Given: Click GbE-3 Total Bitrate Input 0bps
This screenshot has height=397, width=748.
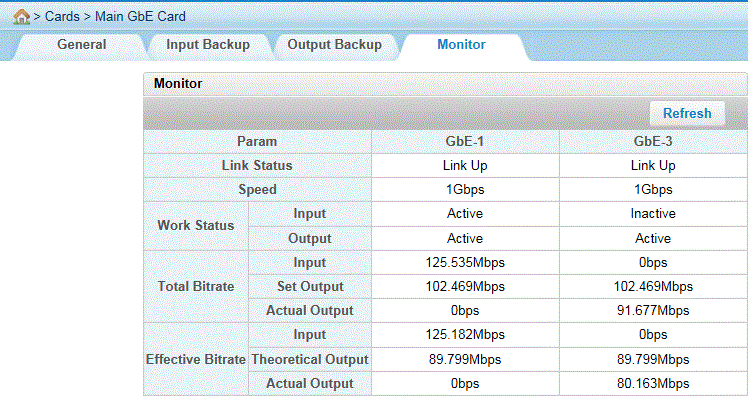Looking at the screenshot, I should point(653,262).
